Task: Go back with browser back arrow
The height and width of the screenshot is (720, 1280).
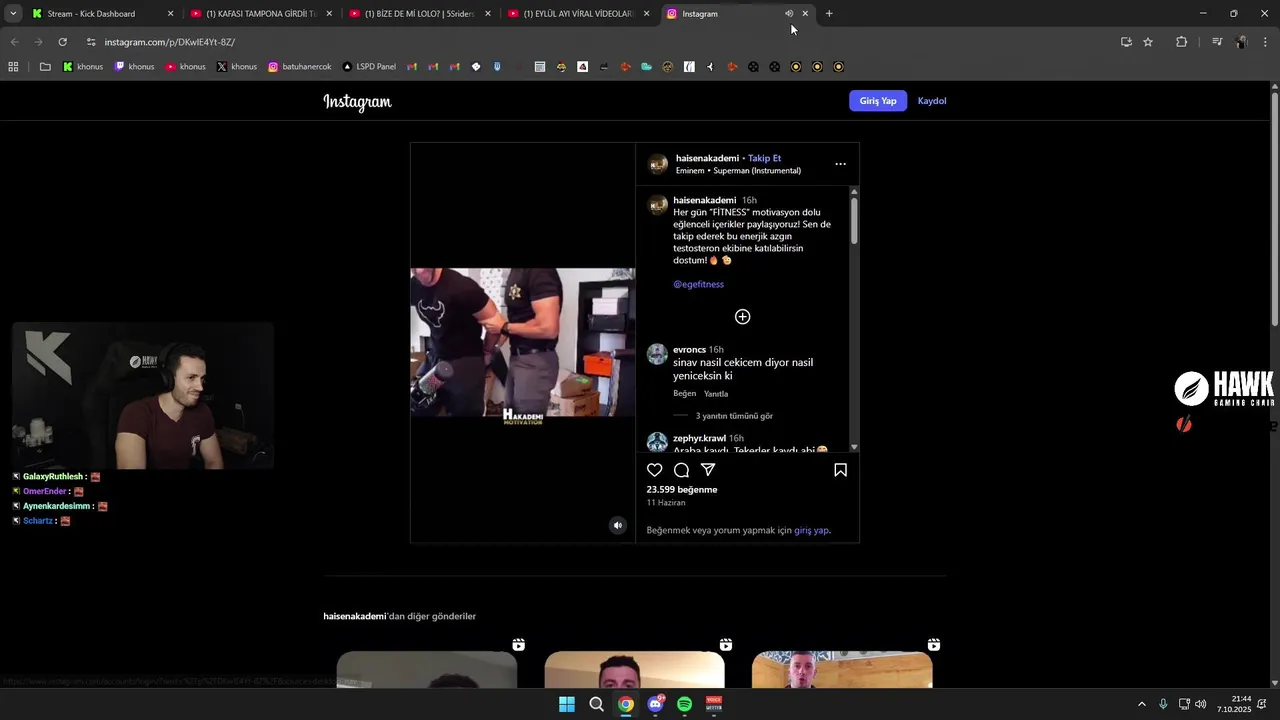Action: coord(14,42)
